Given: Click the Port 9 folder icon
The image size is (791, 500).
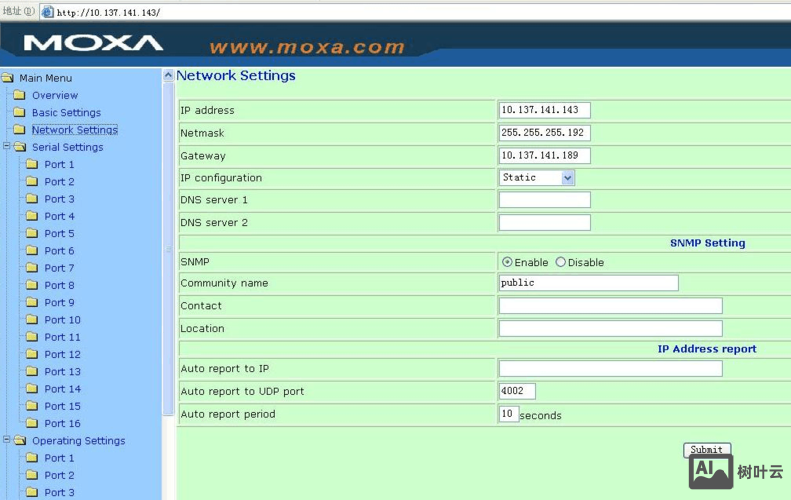Looking at the screenshot, I should click(32, 302).
